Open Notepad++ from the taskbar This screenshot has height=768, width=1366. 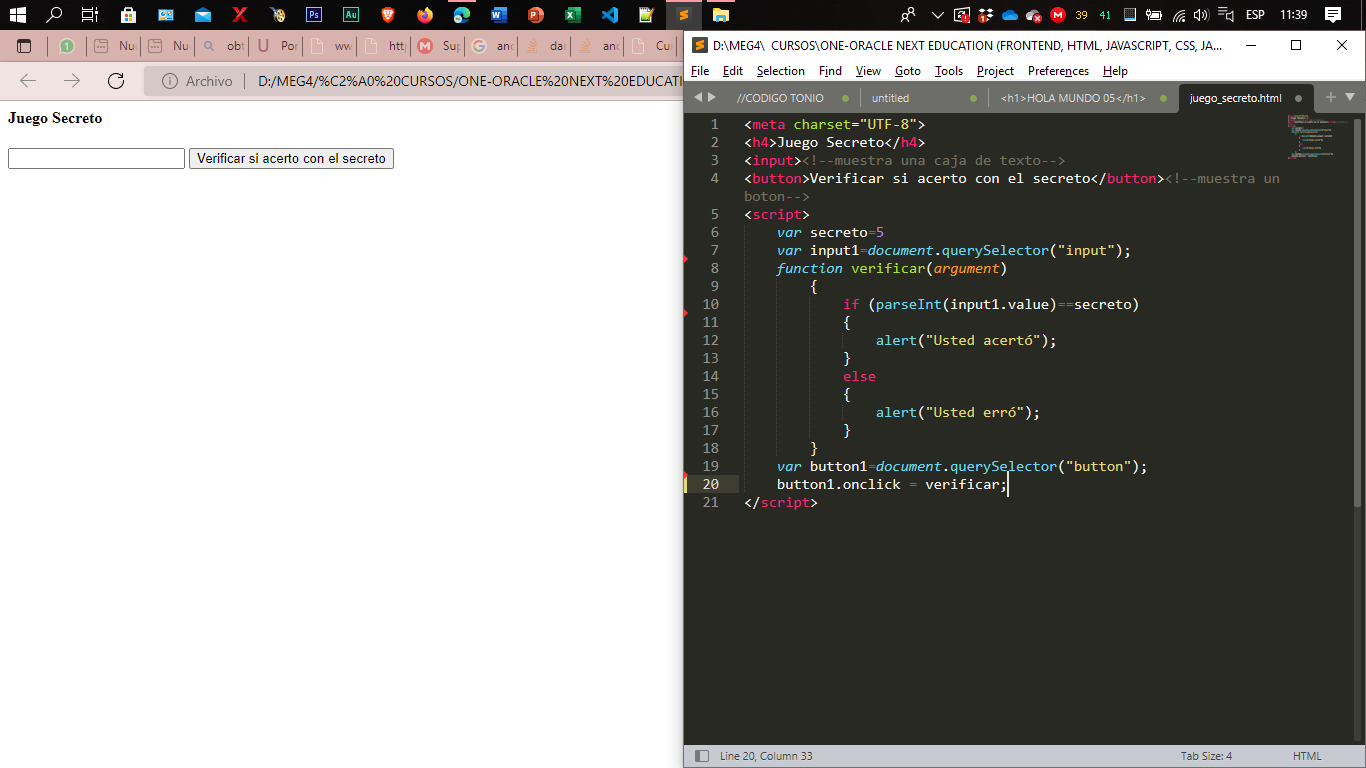pyautogui.click(x=647, y=15)
